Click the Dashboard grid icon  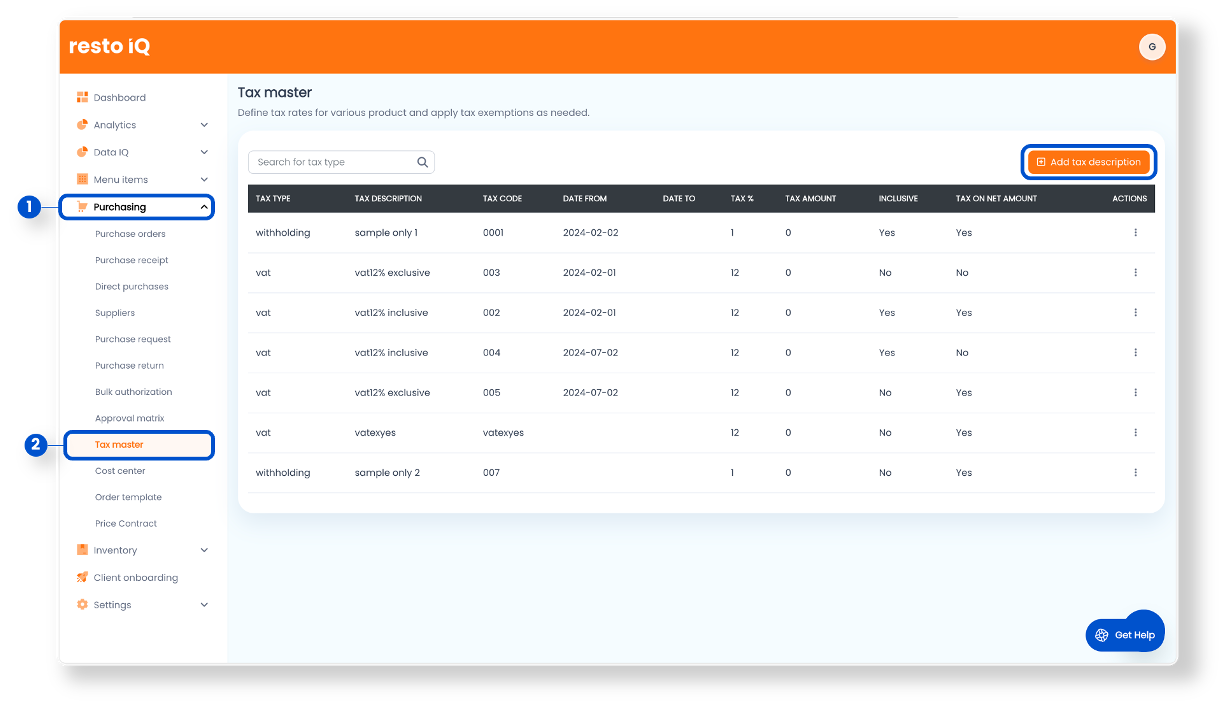(83, 98)
